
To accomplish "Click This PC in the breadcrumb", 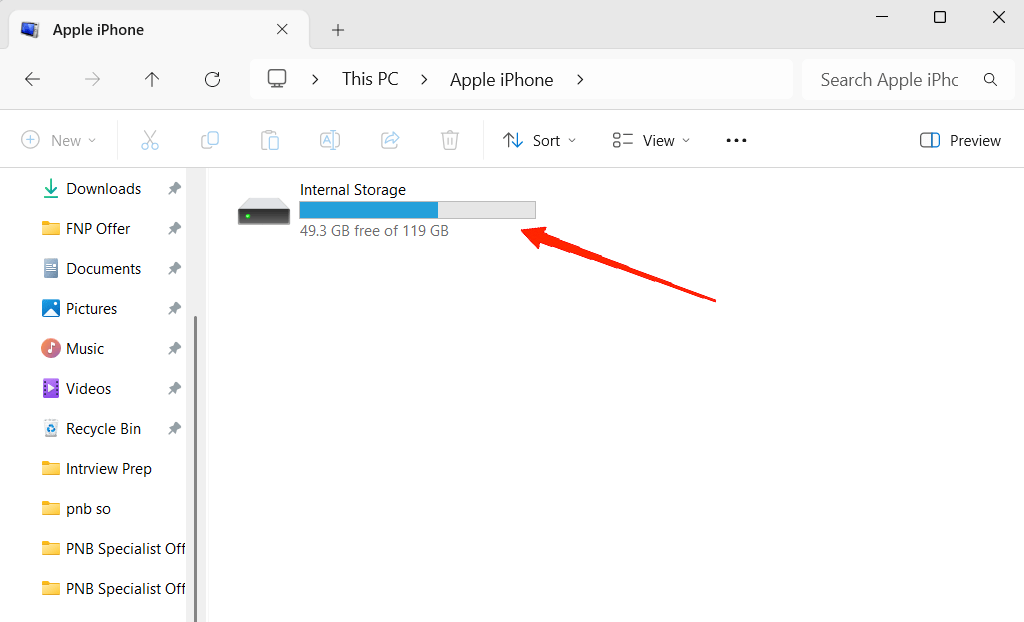I will point(370,79).
